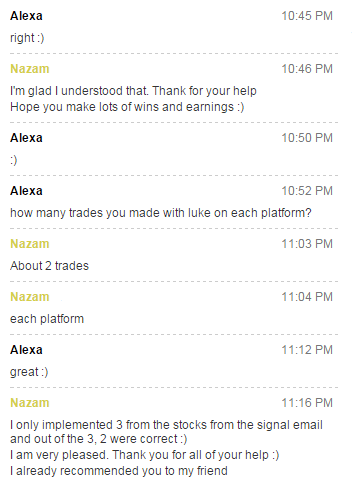Click the smiley-only message from Alexa
Viewport: 362px width, 493px height.
[13, 160]
